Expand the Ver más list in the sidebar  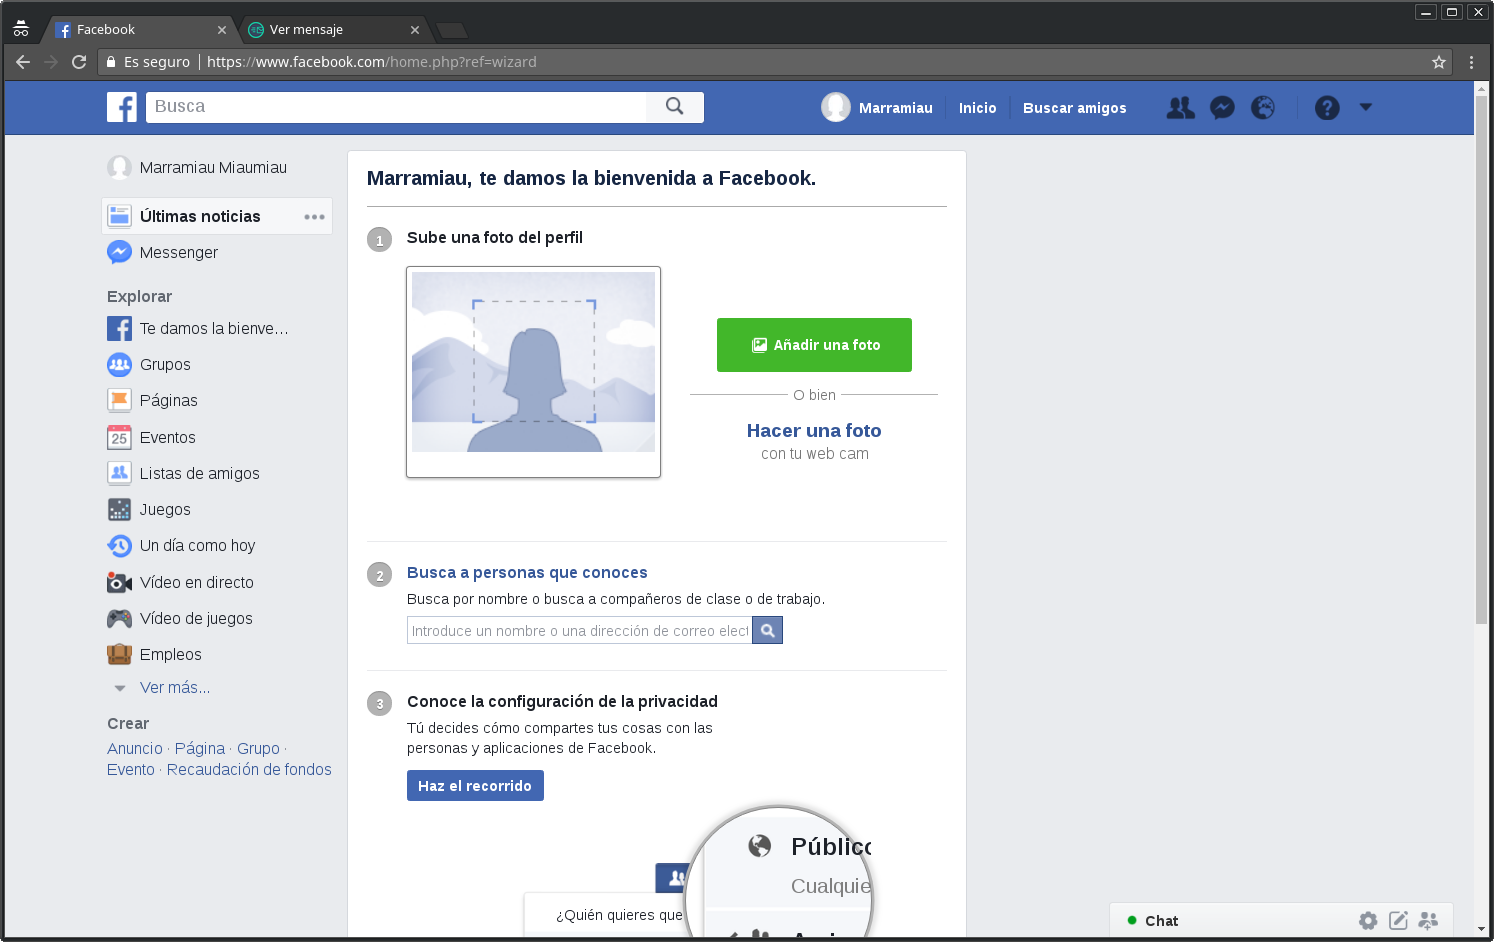pyautogui.click(x=174, y=688)
